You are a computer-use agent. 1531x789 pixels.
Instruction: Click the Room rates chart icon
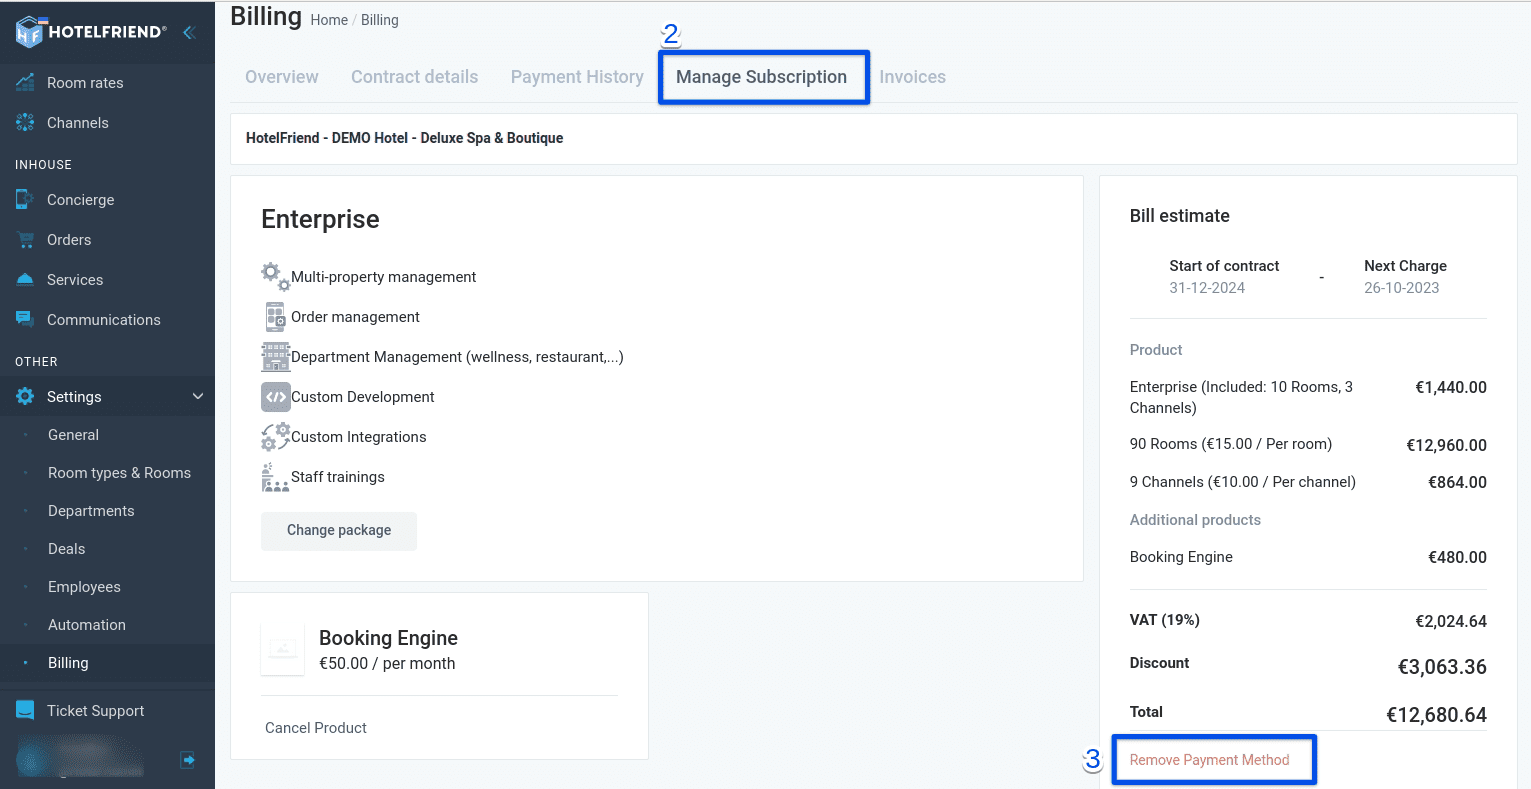click(25, 83)
